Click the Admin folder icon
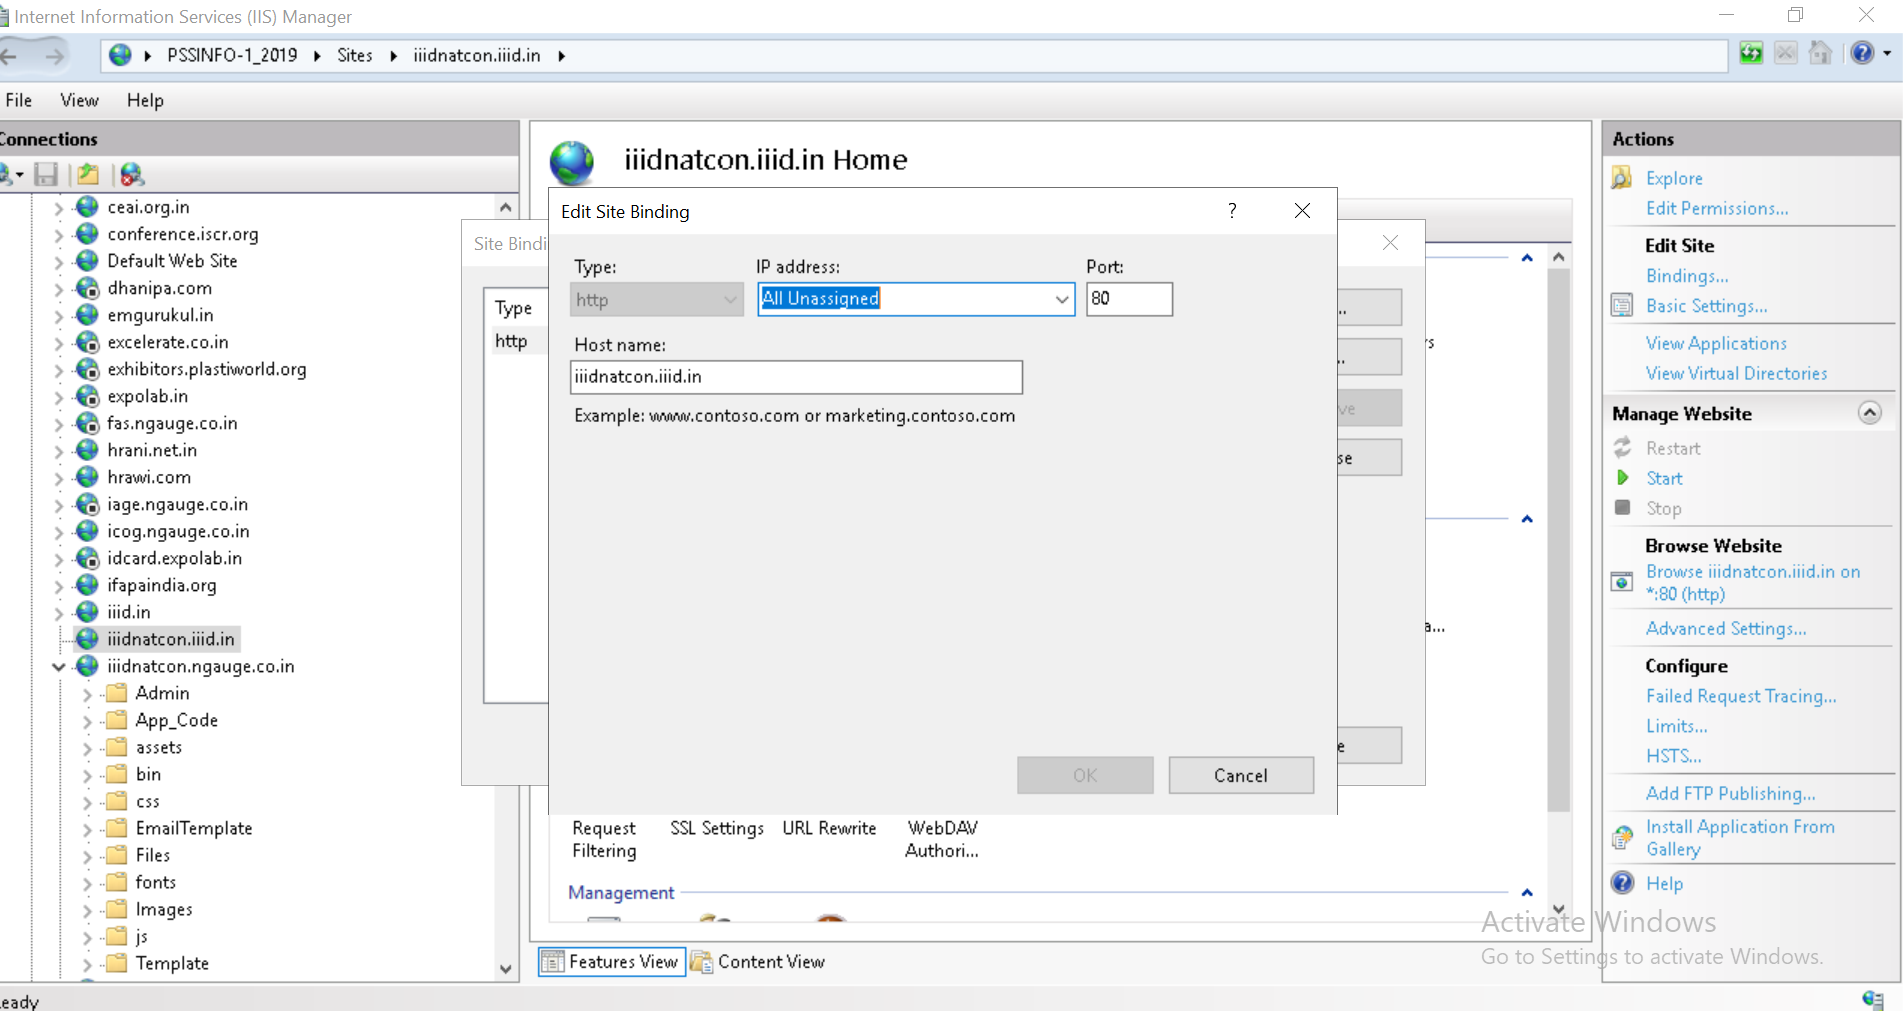 [x=117, y=693]
